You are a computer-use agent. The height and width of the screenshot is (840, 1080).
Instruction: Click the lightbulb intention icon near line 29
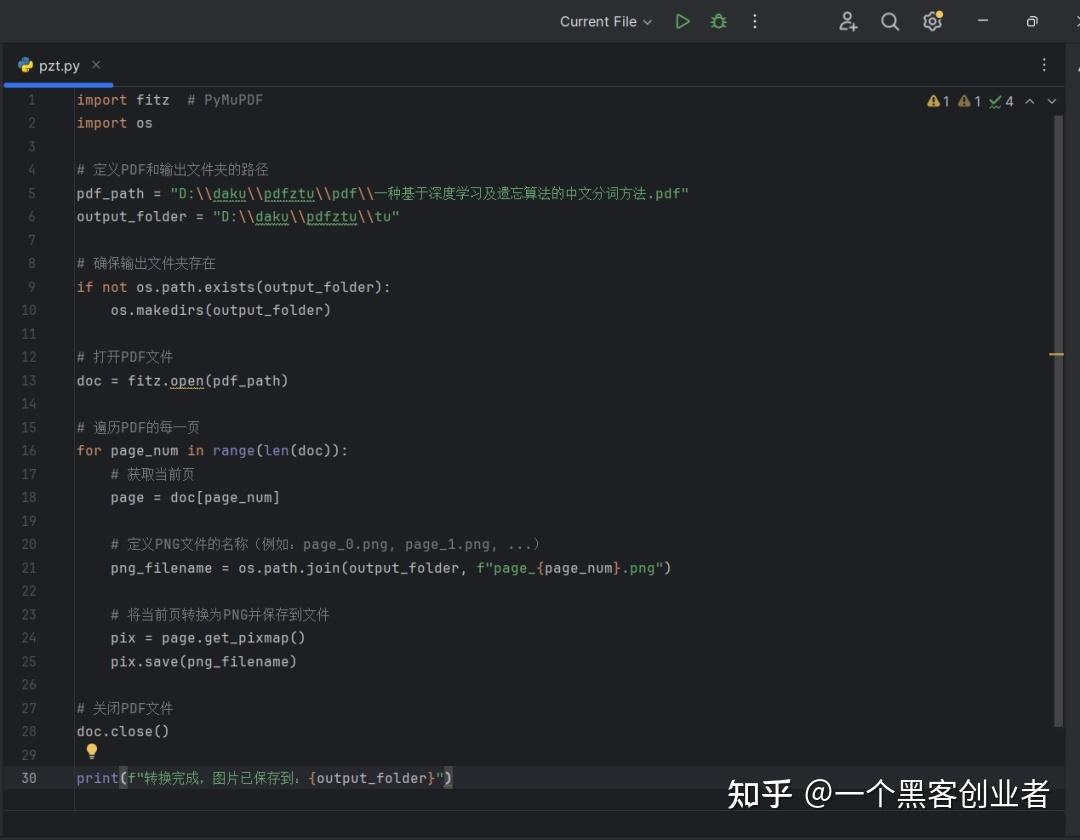(91, 751)
